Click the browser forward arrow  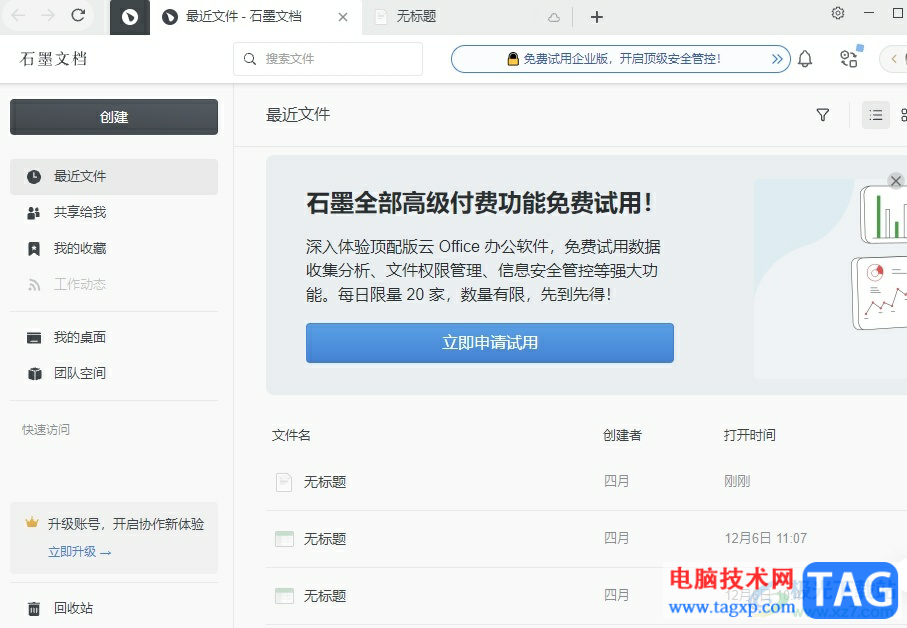point(47,16)
